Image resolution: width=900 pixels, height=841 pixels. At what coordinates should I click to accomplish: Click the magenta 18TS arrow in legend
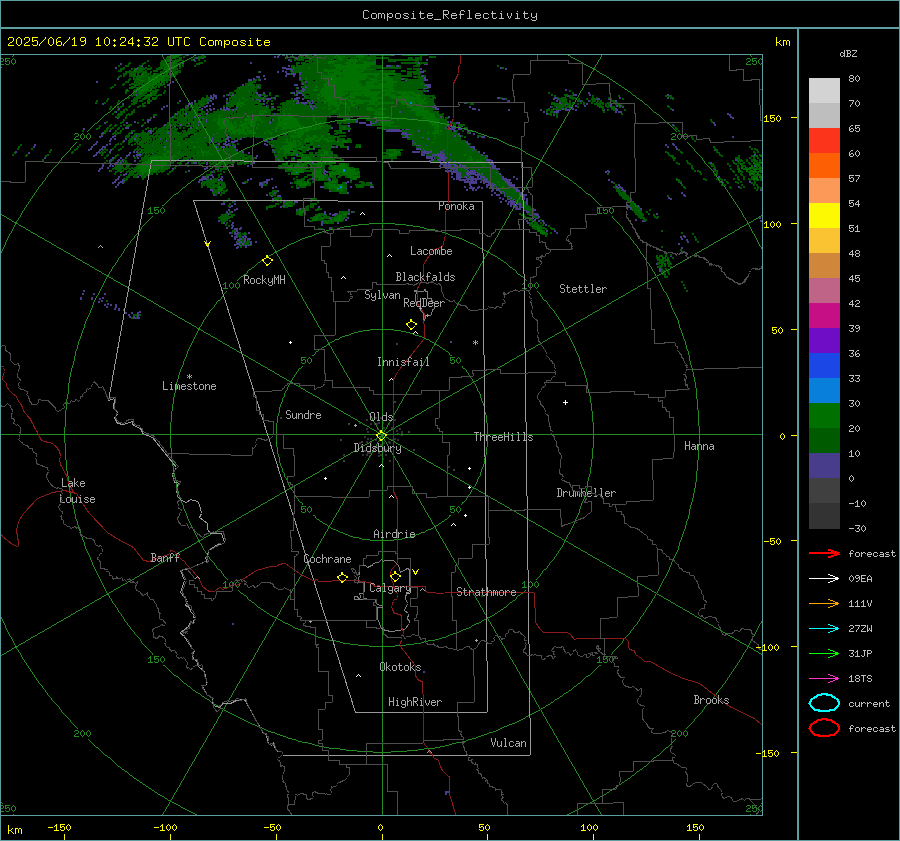pos(824,679)
